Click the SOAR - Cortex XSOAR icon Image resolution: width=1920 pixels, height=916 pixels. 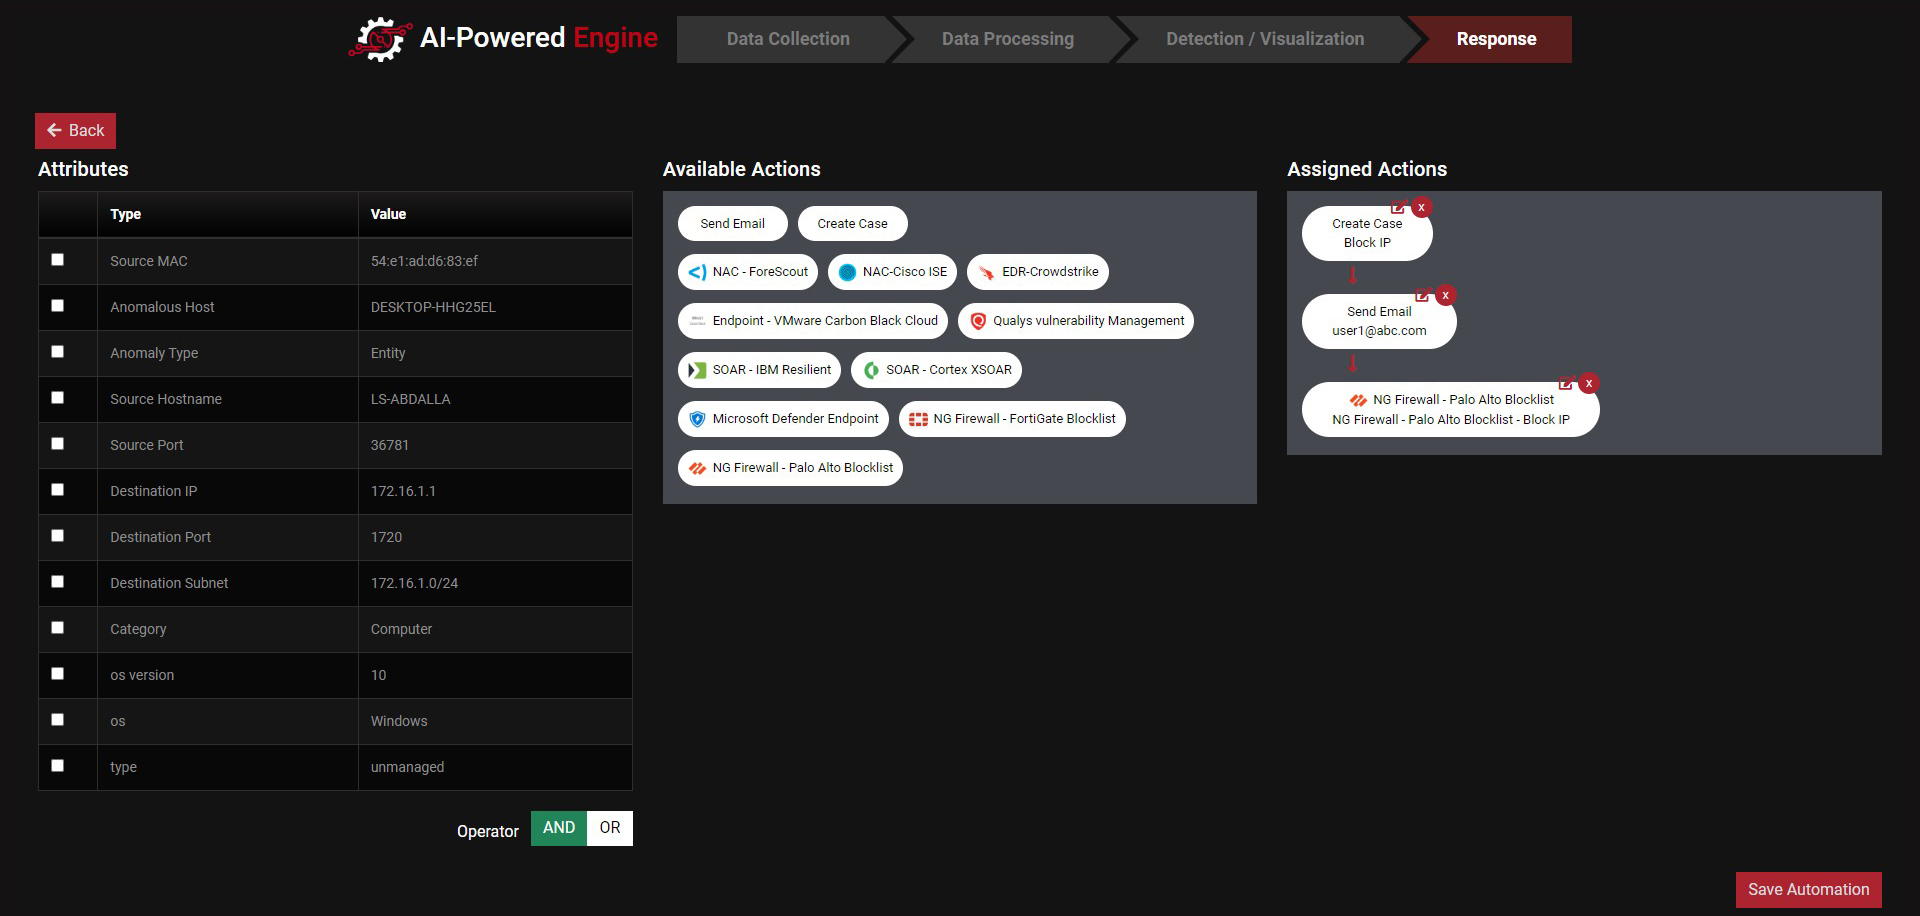871,370
